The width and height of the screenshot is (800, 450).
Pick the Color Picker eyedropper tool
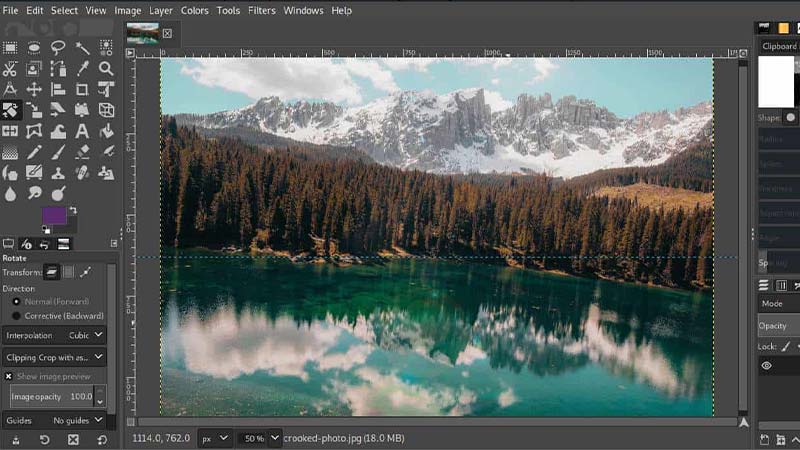(82, 68)
